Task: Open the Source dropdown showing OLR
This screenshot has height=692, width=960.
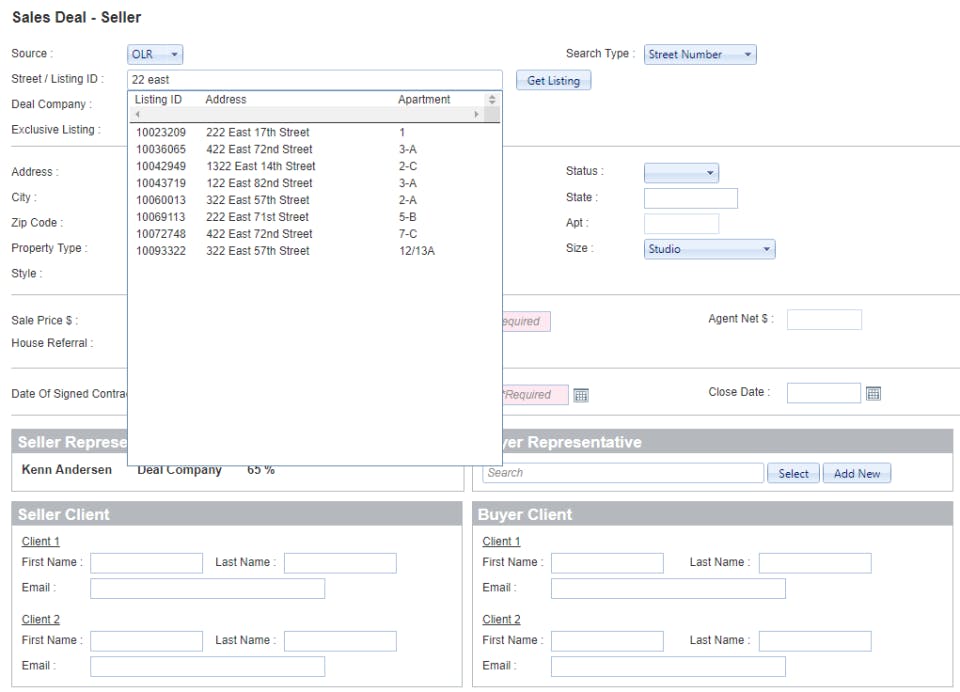Action: click(155, 55)
